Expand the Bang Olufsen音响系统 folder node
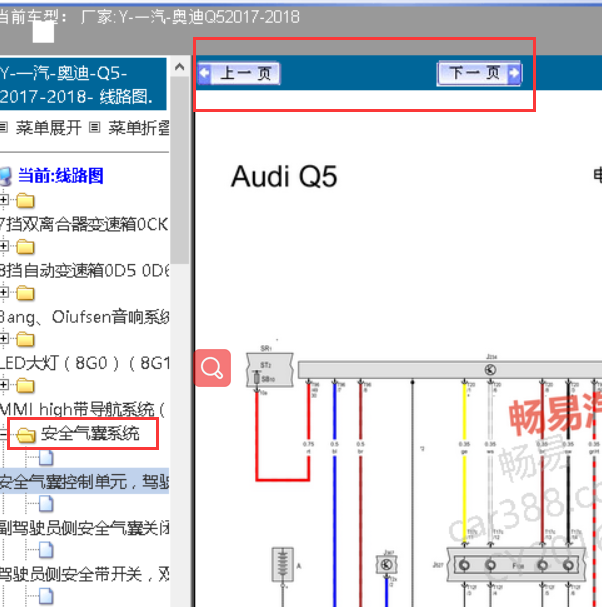 click(x=4, y=292)
